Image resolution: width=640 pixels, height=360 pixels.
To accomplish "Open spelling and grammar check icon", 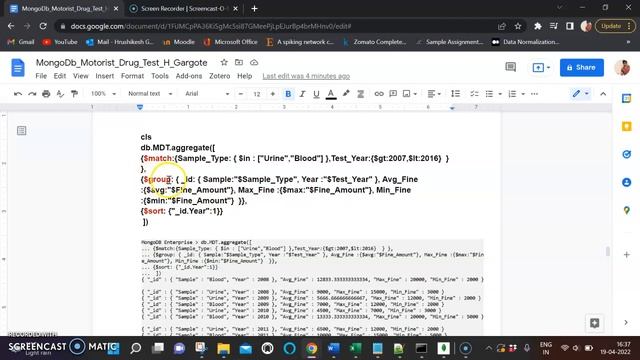I will point(60,94).
